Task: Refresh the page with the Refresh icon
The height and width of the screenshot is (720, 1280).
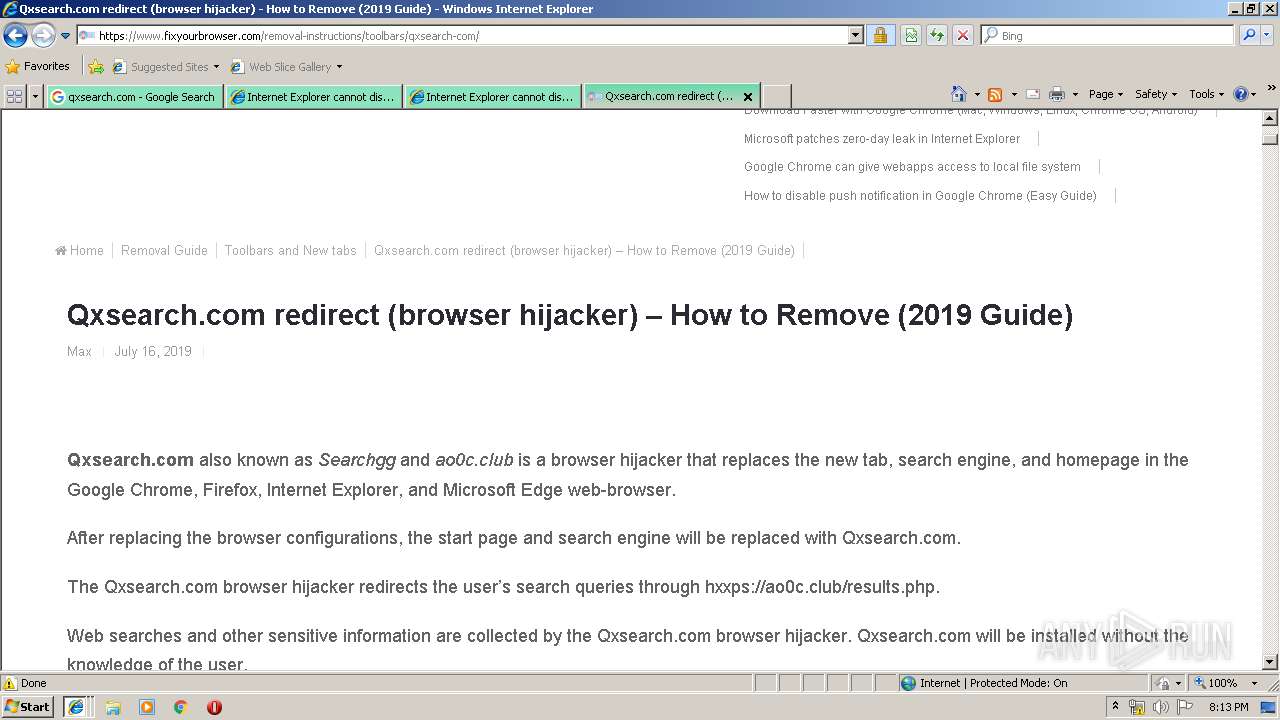Action: [937, 36]
